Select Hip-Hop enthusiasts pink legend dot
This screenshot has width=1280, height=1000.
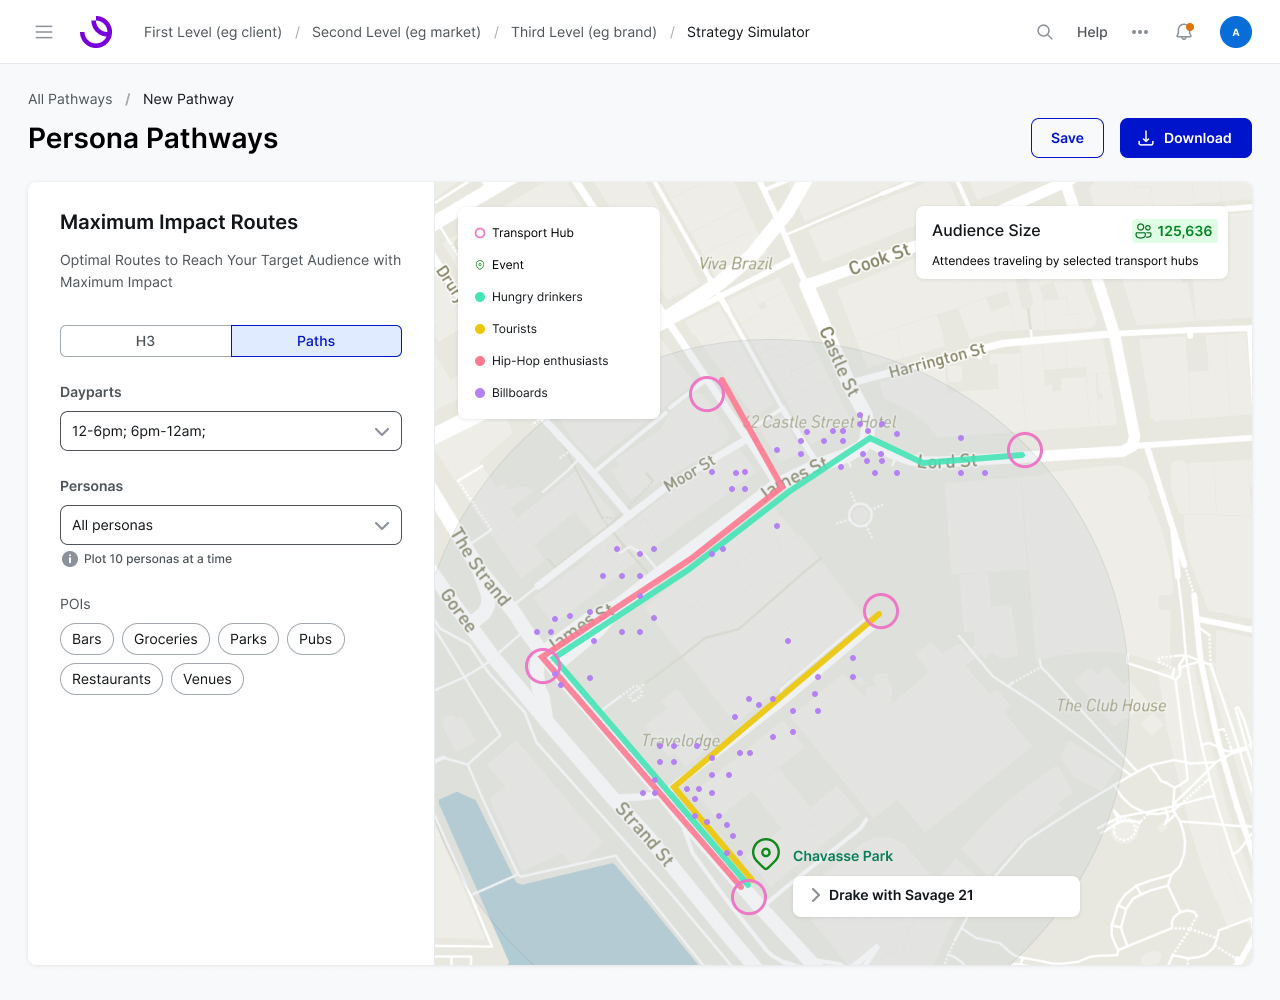pyautogui.click(x=480, y=361)
